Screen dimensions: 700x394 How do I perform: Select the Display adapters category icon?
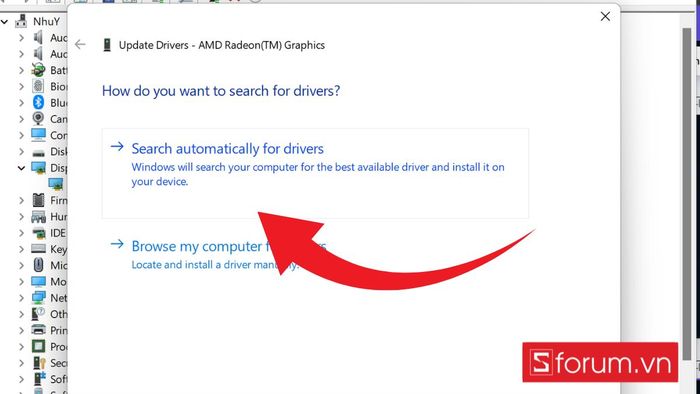pos(38,168)
